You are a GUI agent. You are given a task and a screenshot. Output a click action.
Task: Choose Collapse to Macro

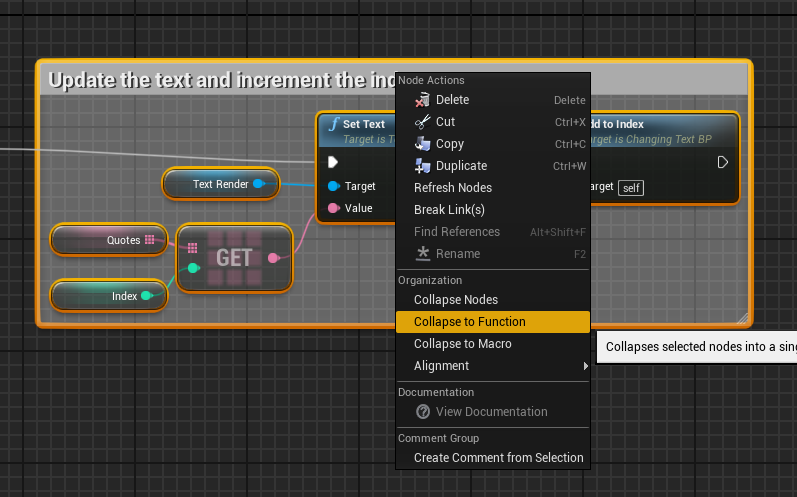493,344
